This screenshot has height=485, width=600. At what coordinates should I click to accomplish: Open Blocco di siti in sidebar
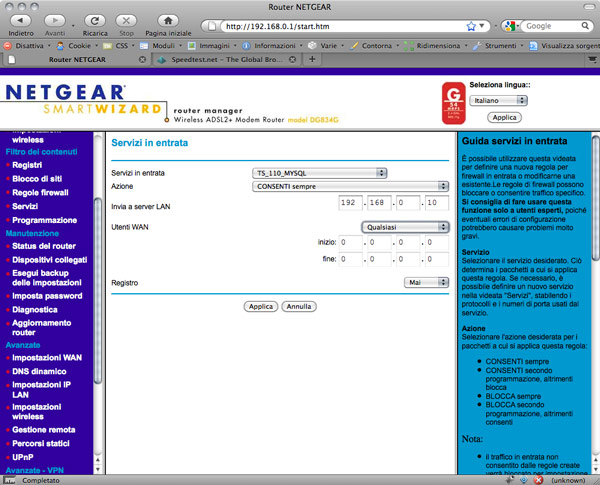[x=37, y=179]
